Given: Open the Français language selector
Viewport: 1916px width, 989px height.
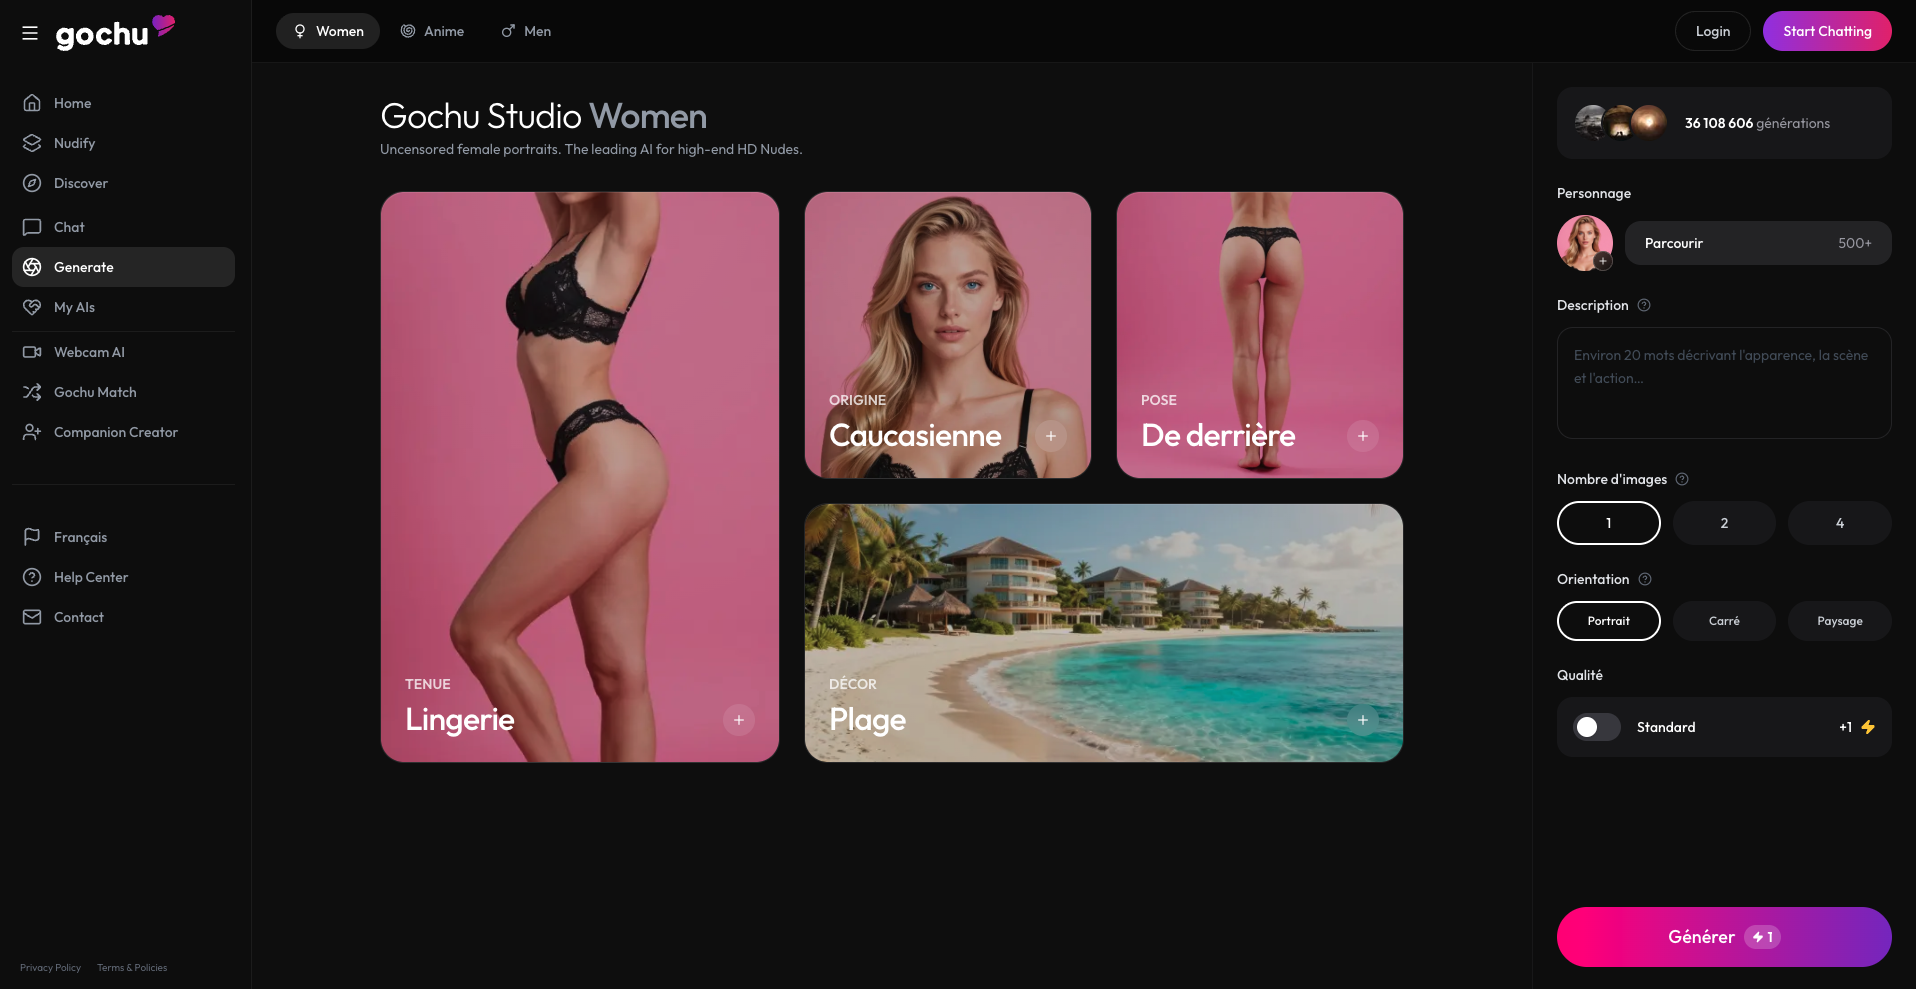Looking at the screenshot, I should click(123, 537).
